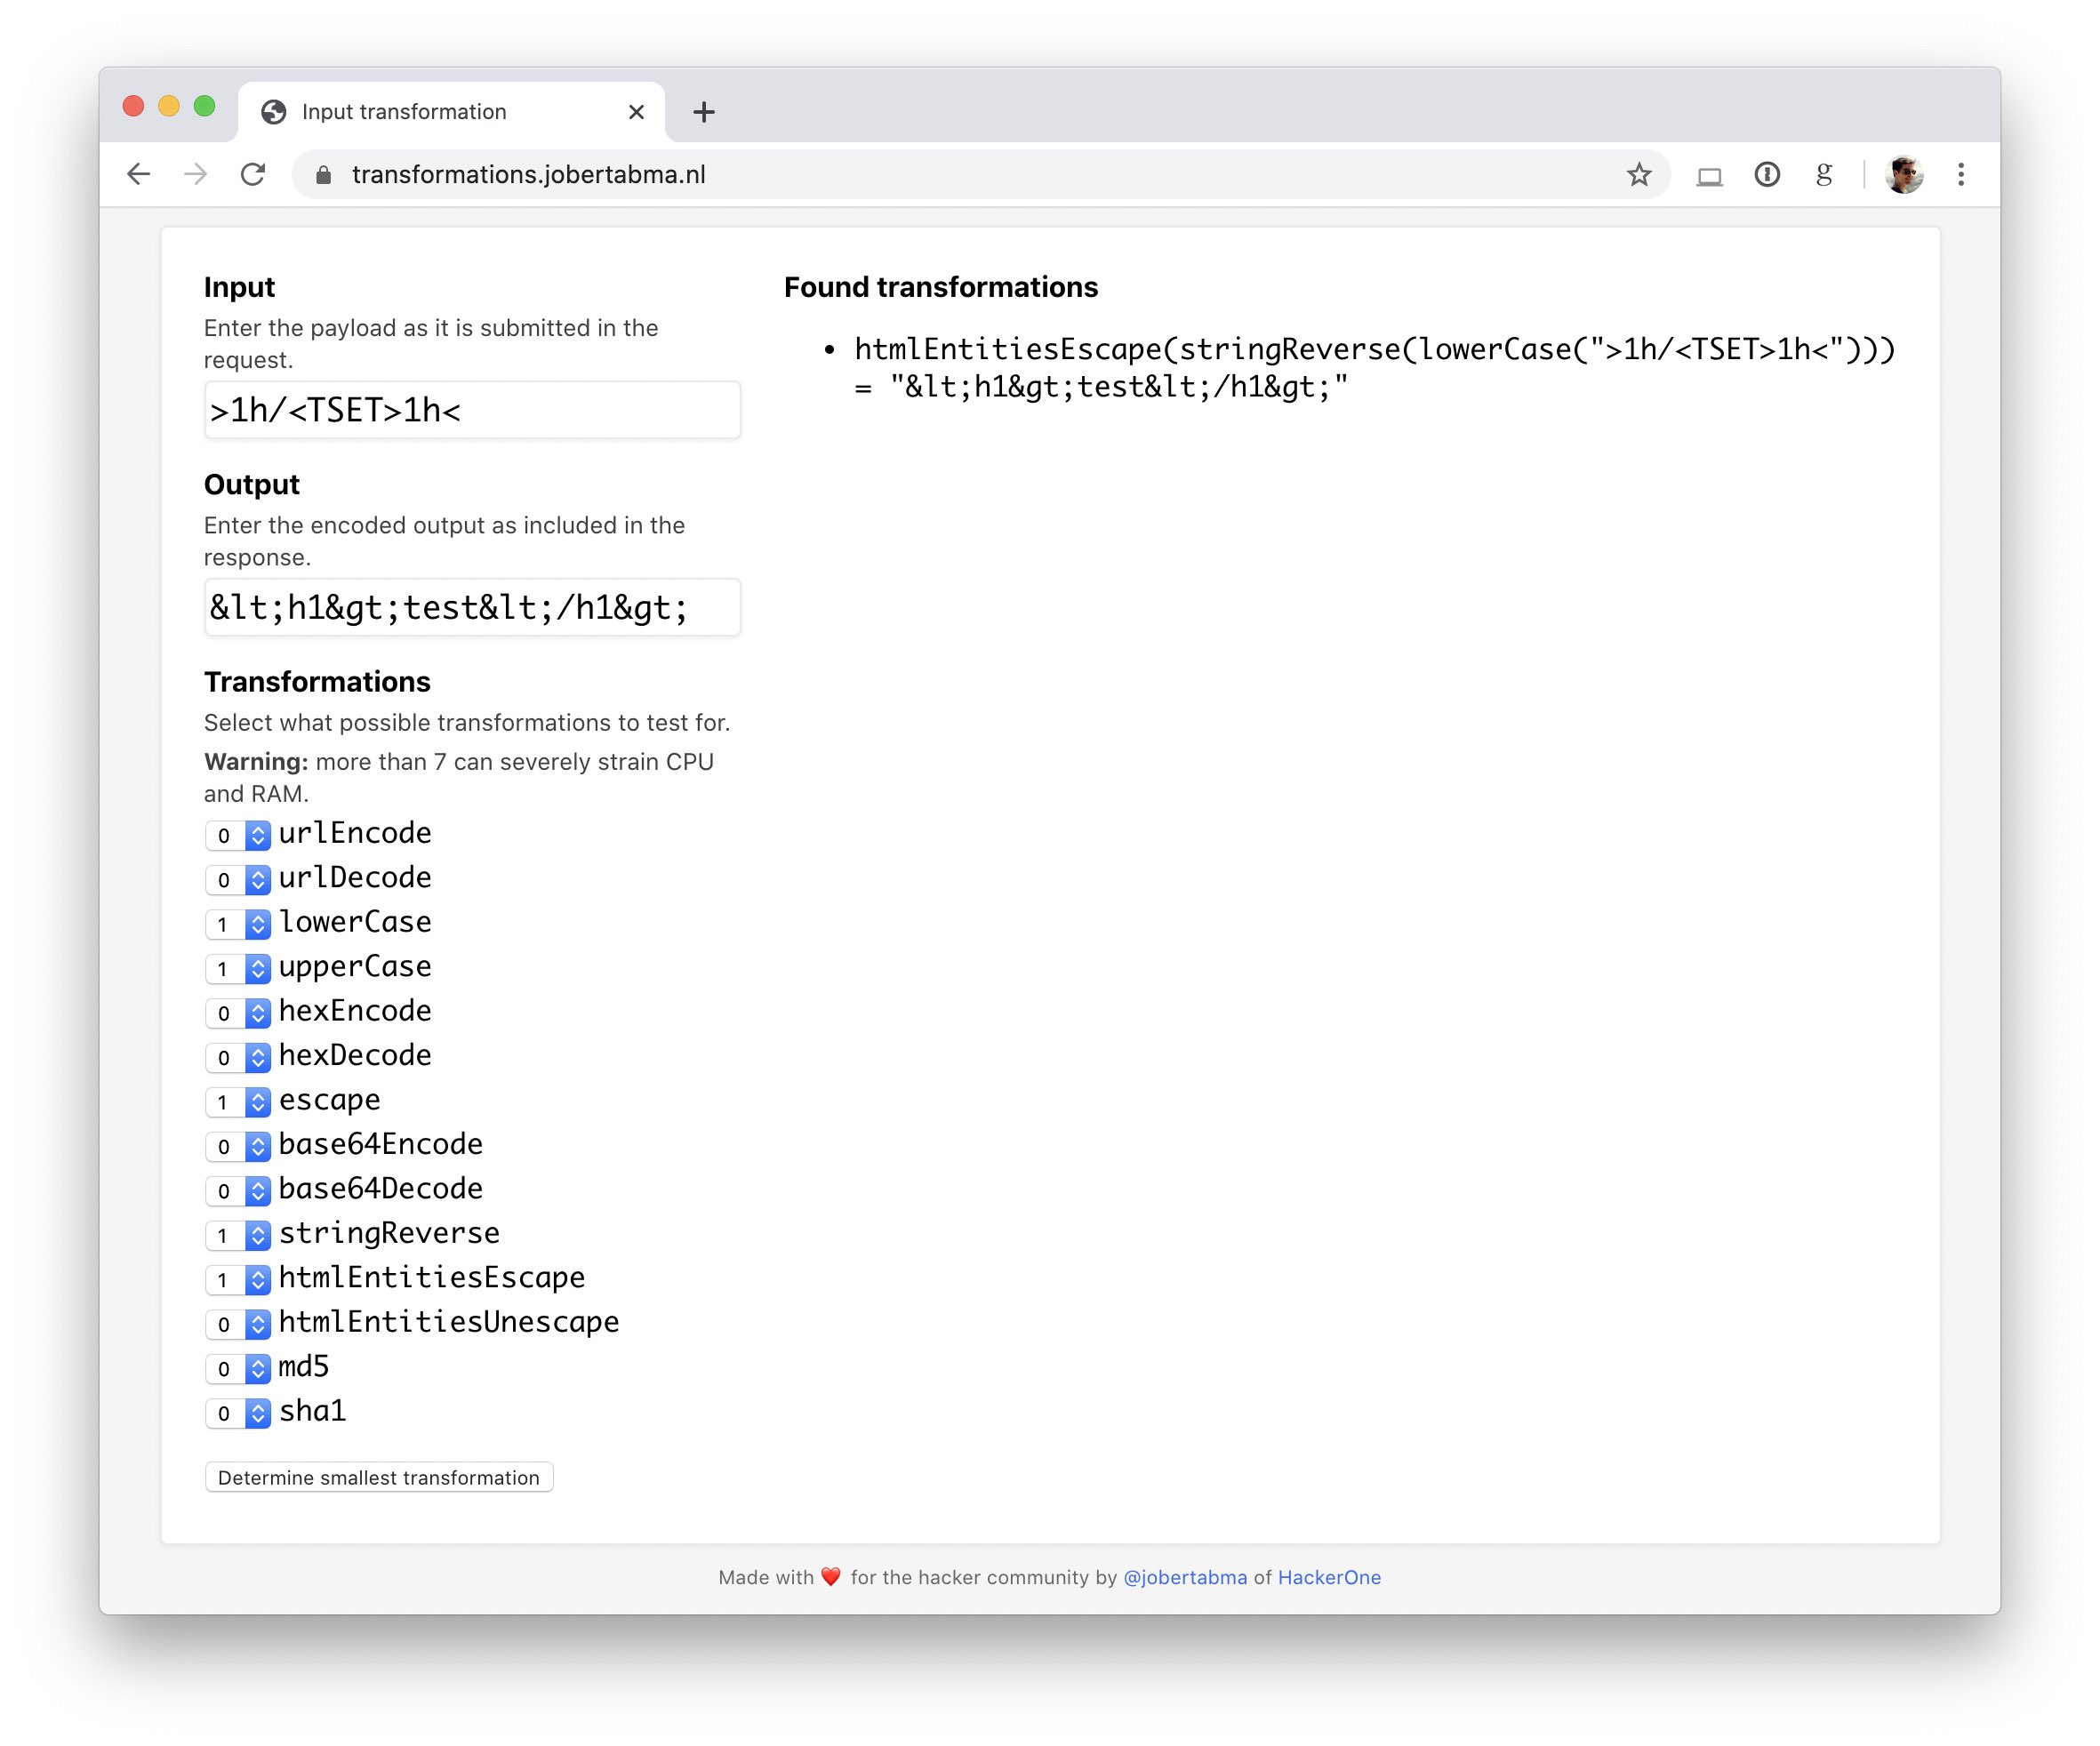
Task: Click the 'g' extension icon
Action: click(x=1824, y=175)
